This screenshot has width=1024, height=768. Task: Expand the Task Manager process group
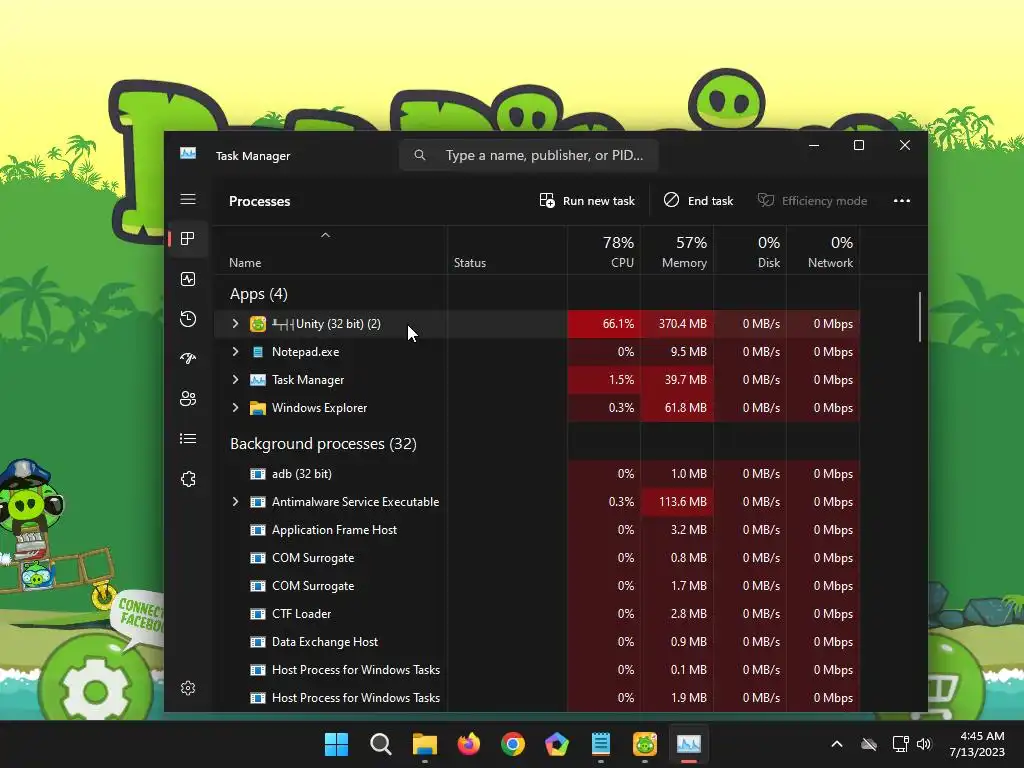[x=235, y=380]
